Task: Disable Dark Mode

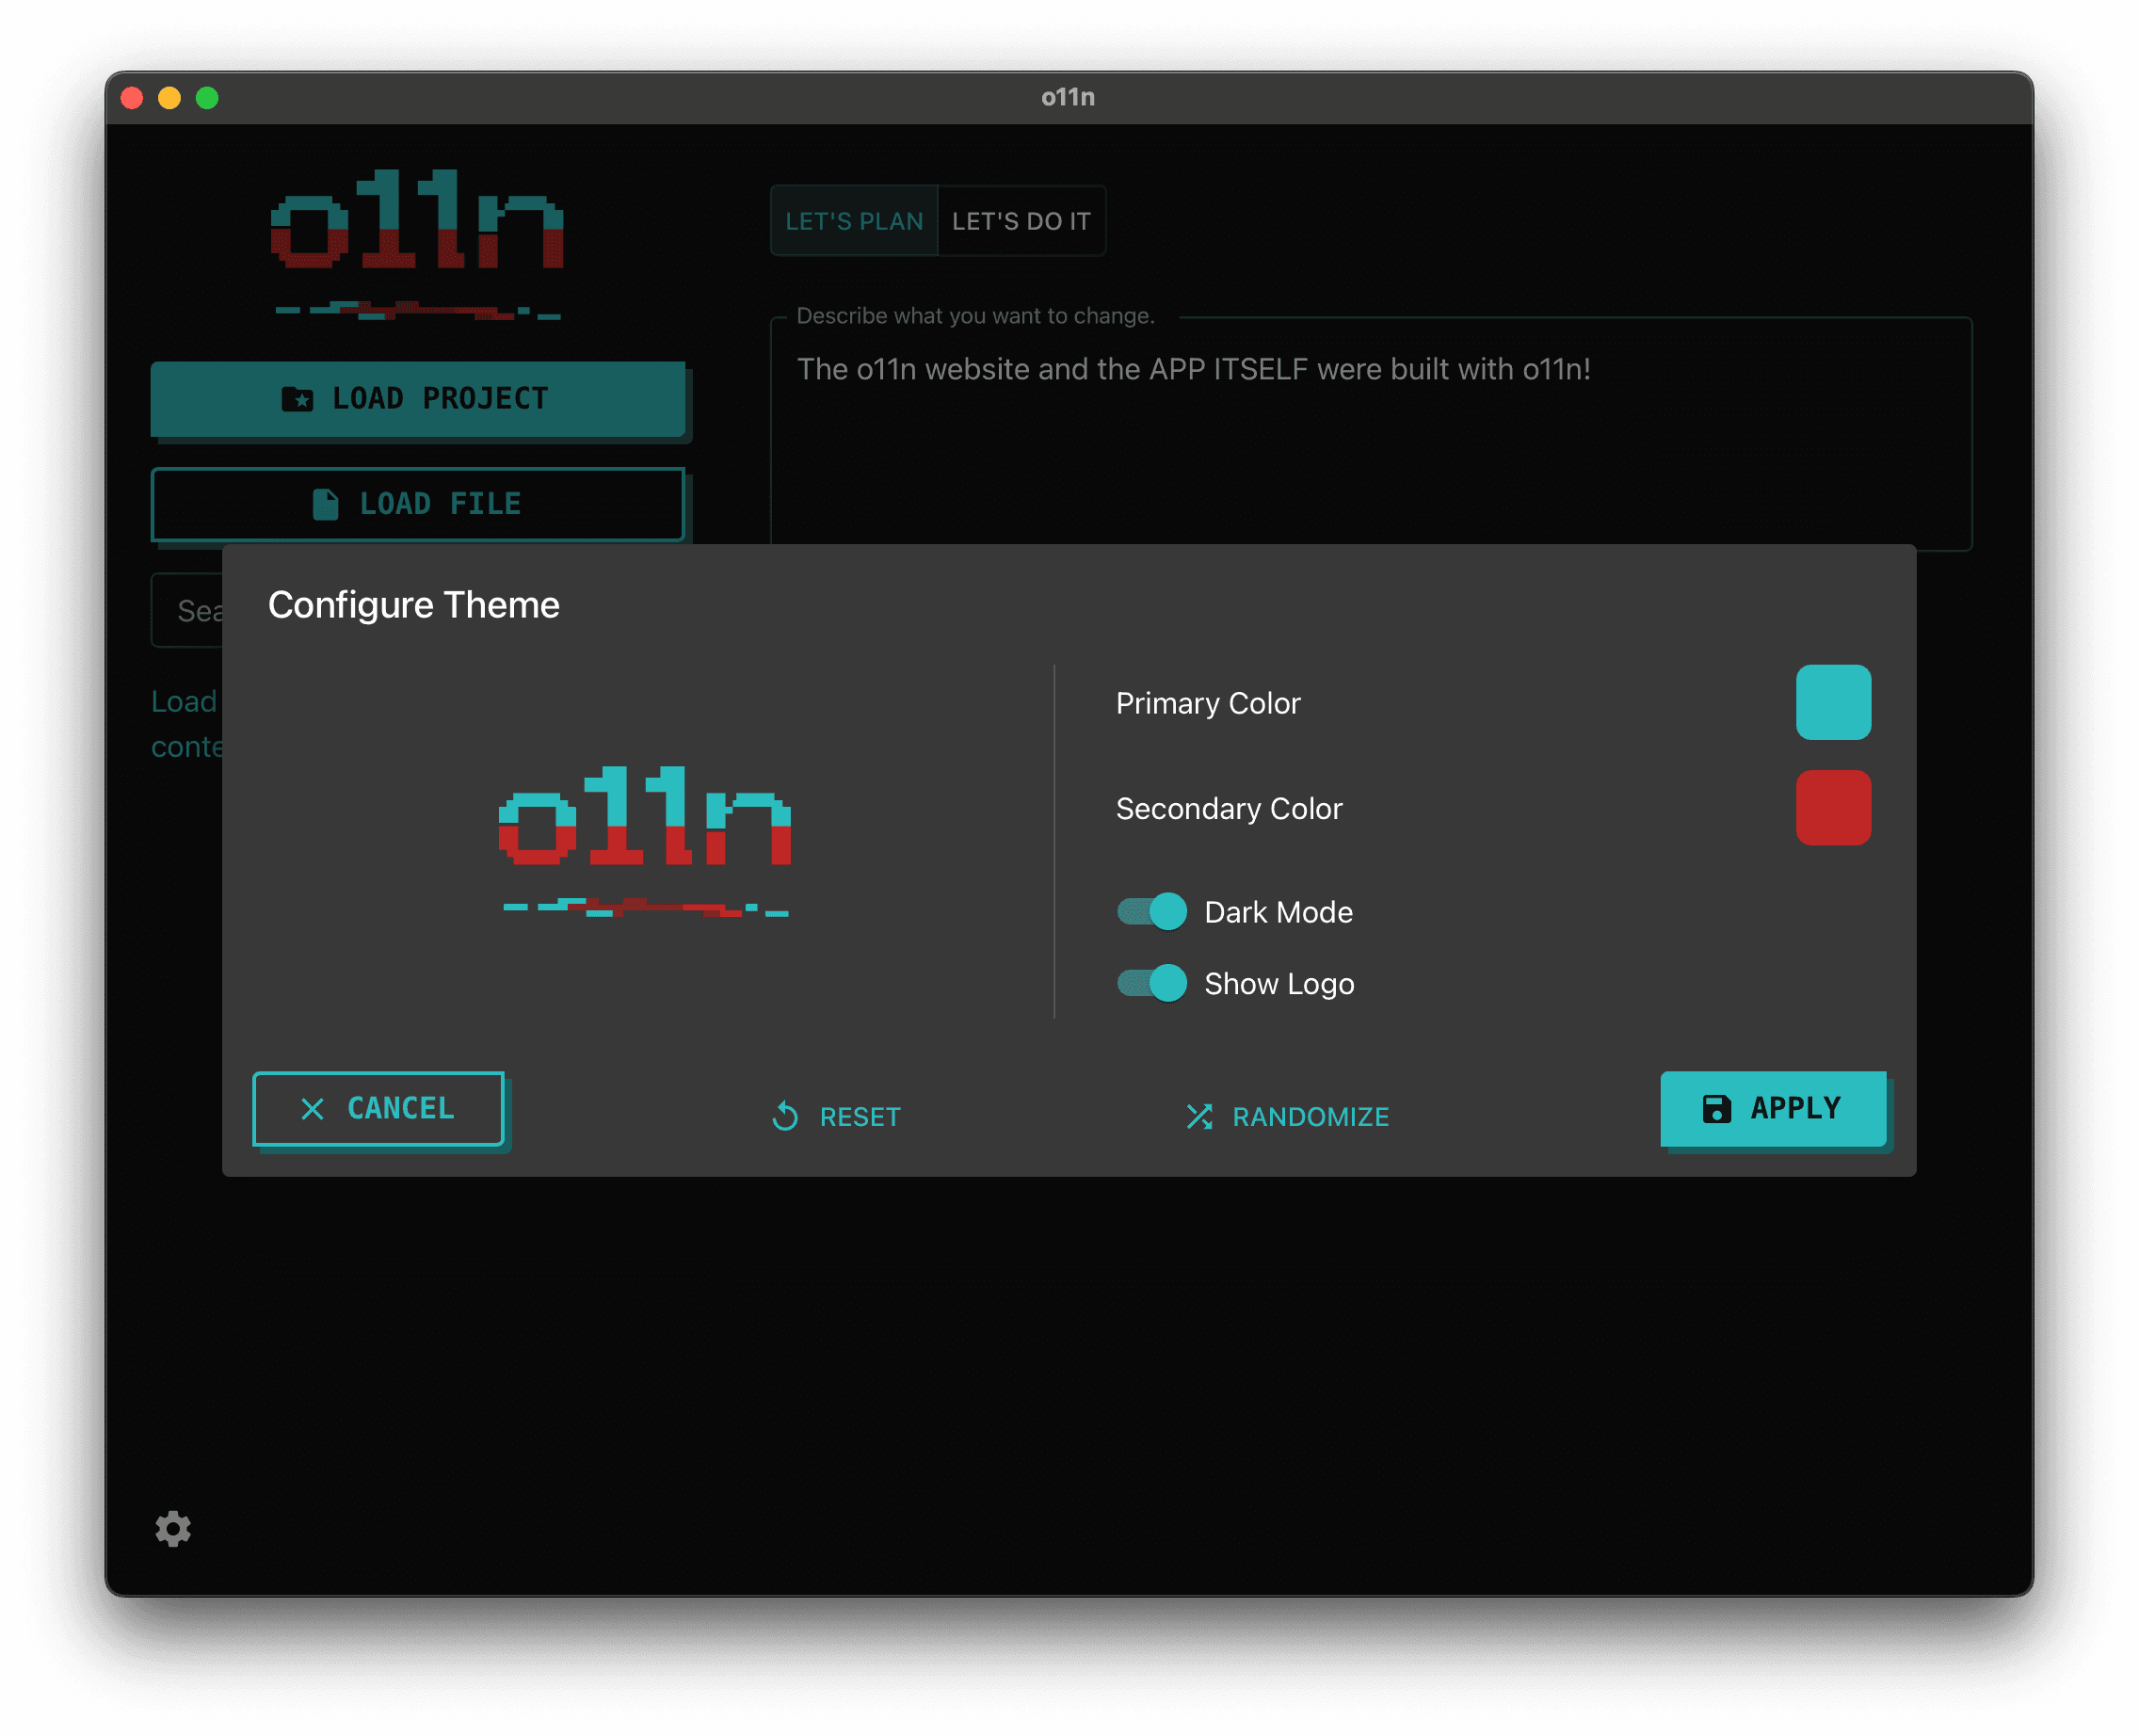Action: tap(1150, 911)
